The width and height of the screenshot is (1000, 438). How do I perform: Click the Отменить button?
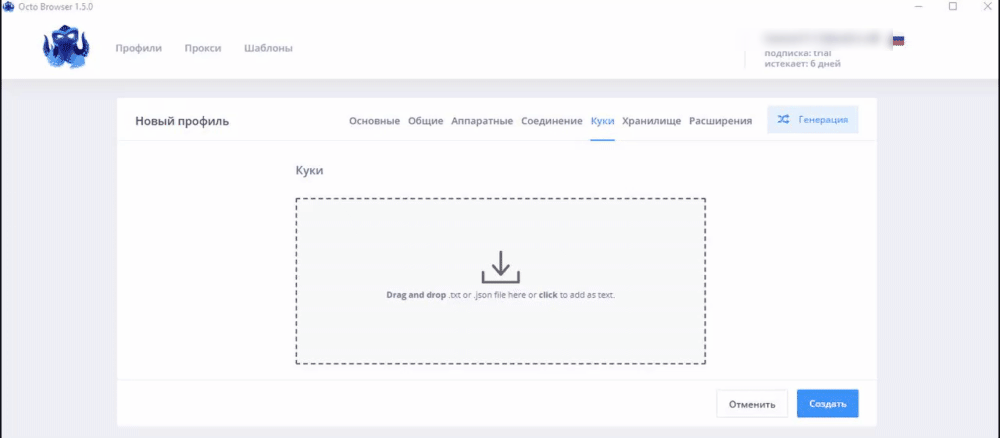752,404
